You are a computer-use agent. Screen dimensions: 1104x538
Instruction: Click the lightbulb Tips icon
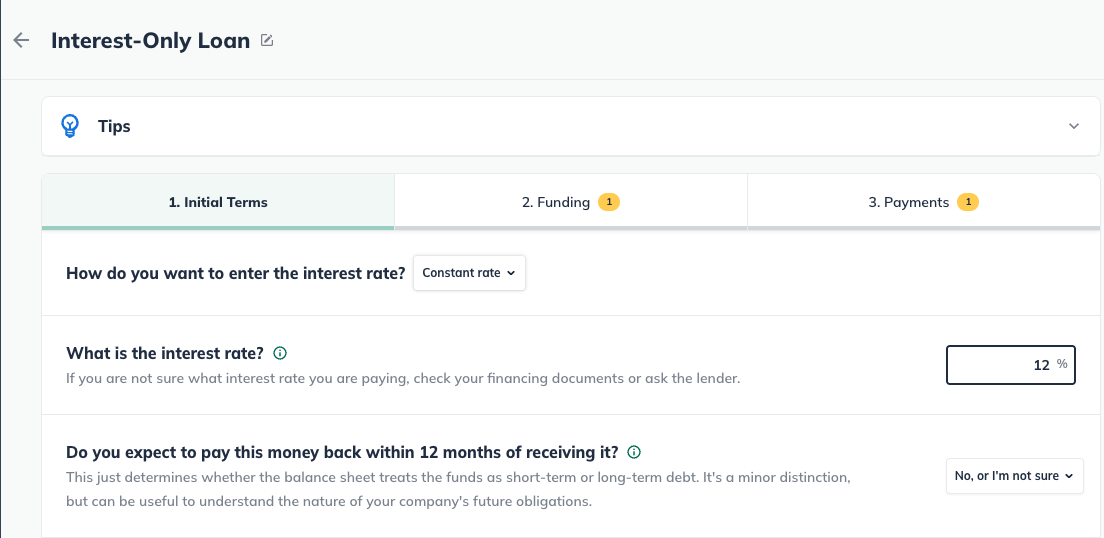70,126
